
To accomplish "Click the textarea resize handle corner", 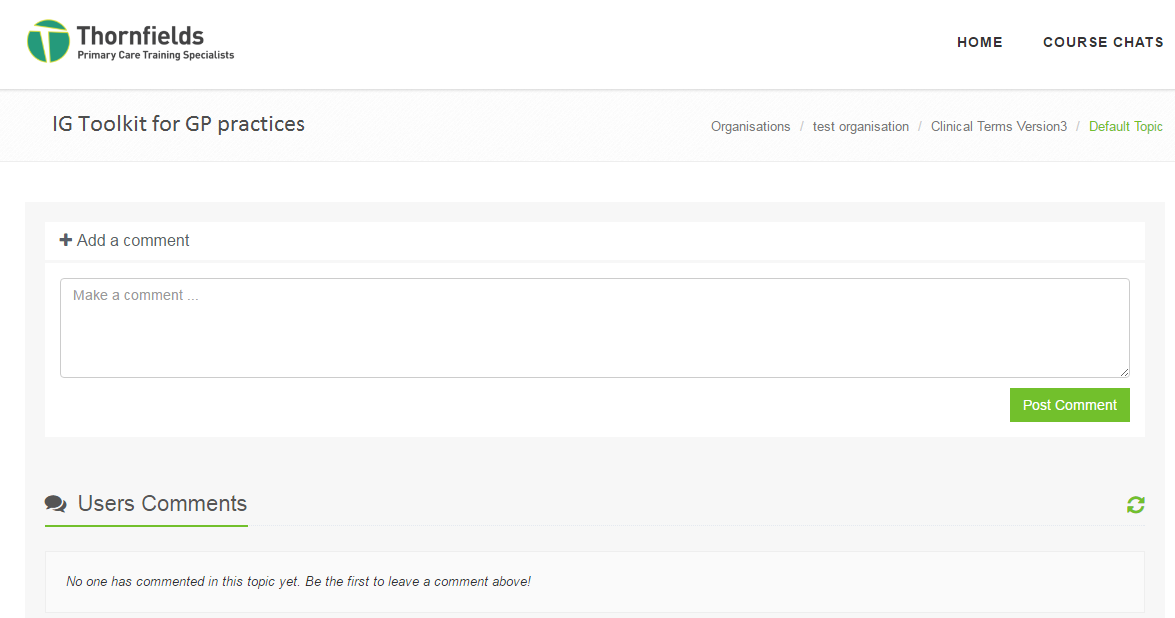I will click(x=1124, y=372).
